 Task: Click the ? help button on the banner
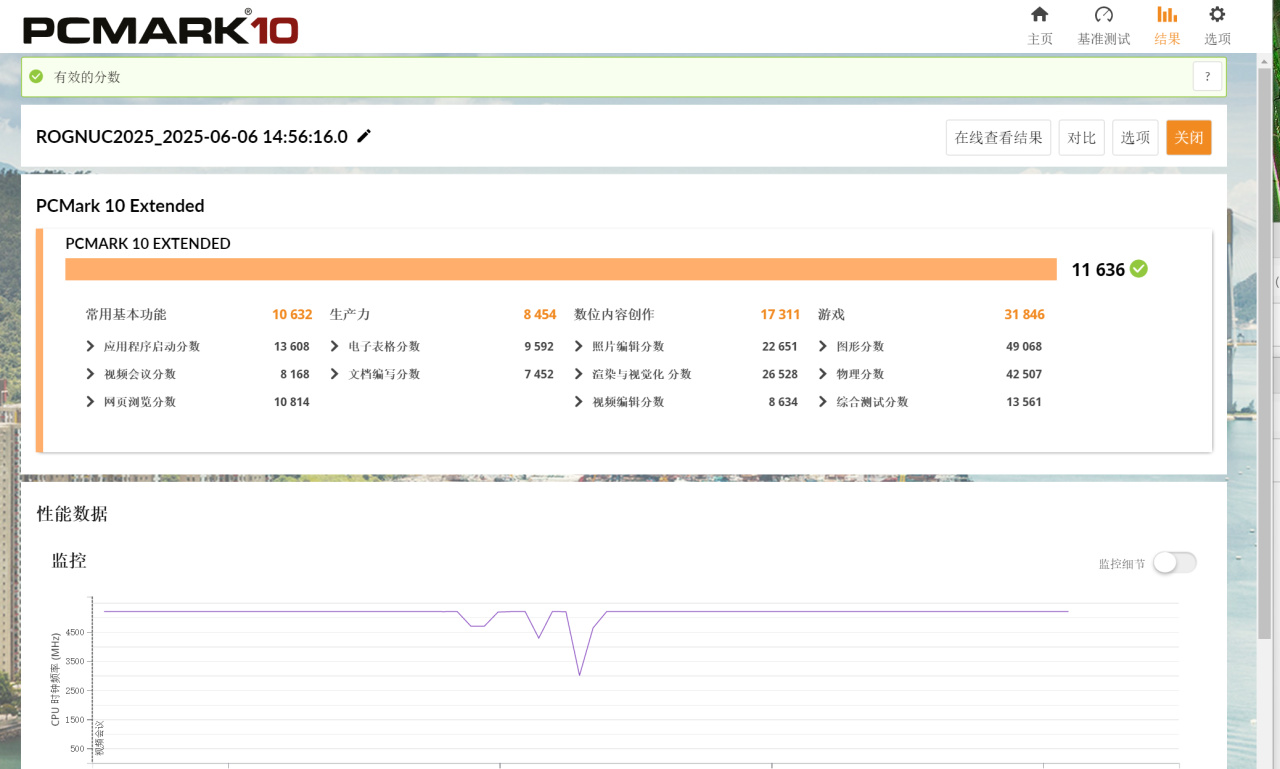[1207, 76]
